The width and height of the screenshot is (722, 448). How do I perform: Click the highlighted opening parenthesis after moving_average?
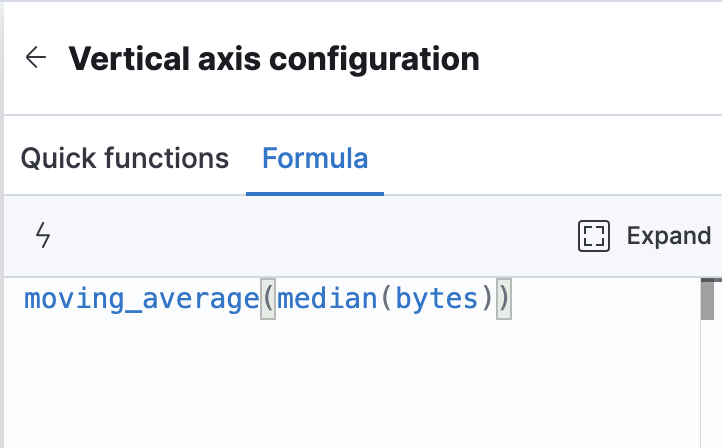(267, 298)
